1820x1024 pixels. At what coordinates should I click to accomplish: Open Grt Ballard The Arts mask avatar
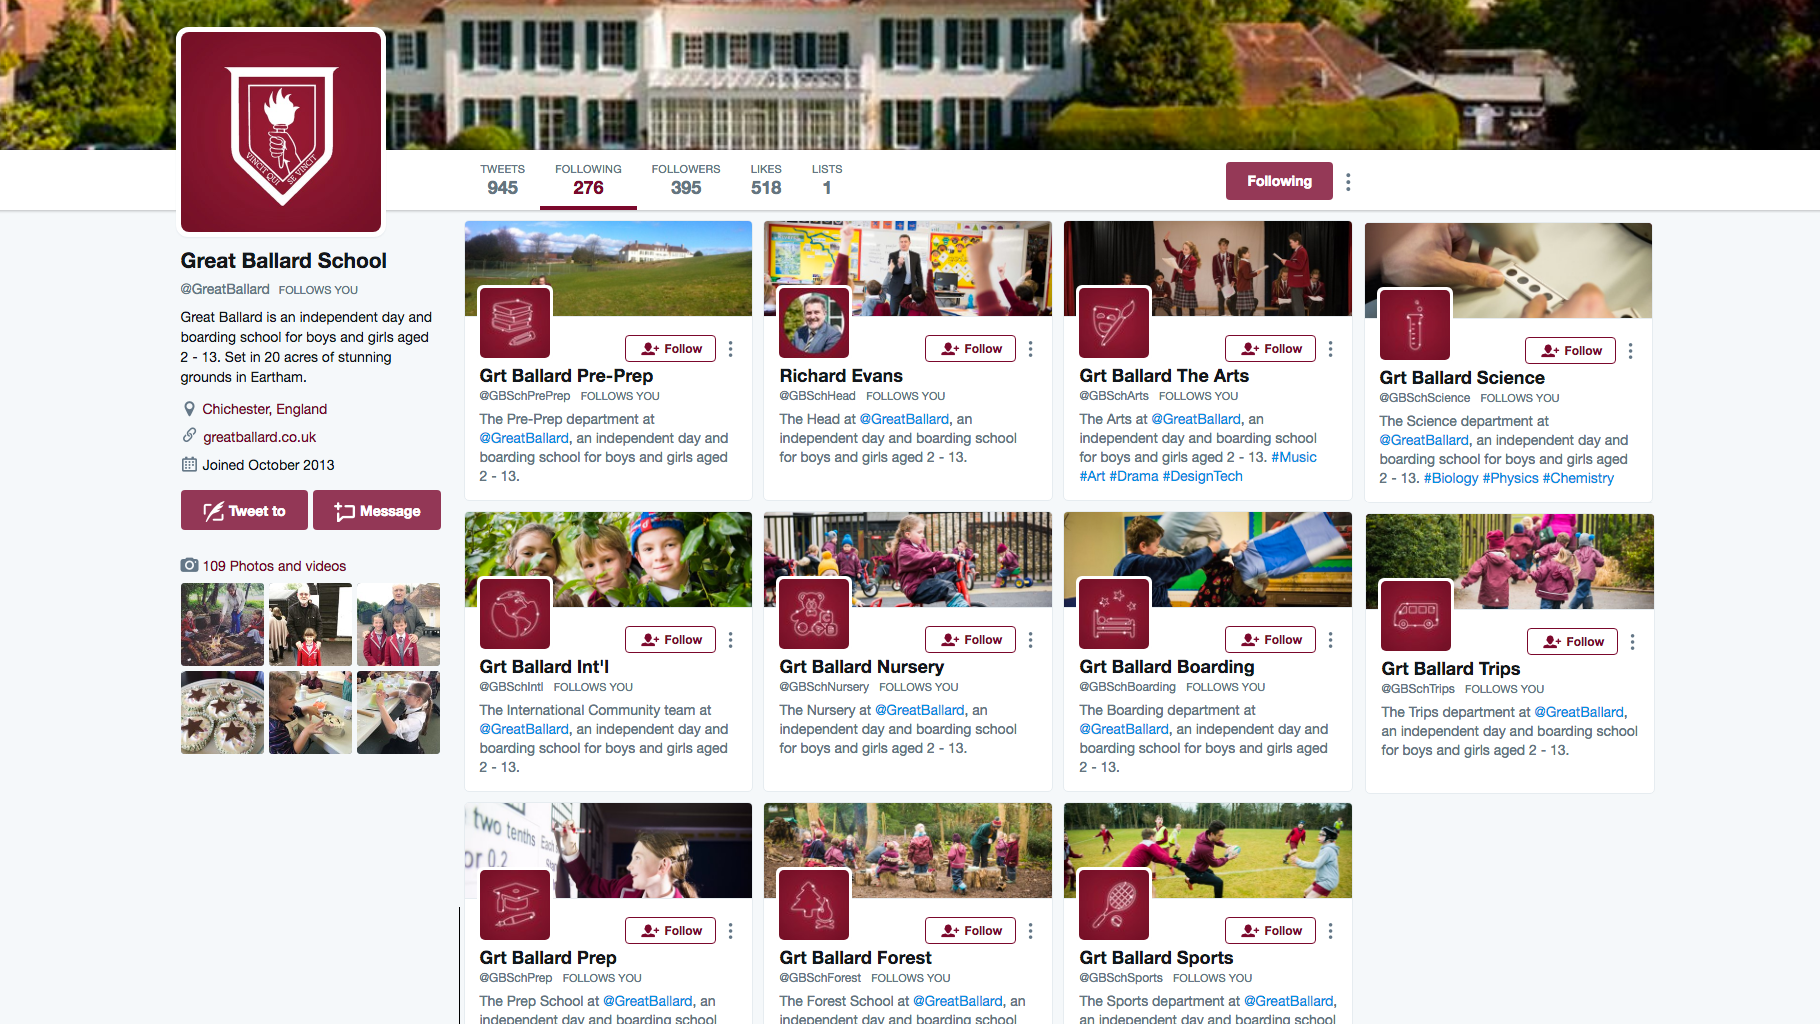pyautogui.click(x=1114, y=322)
